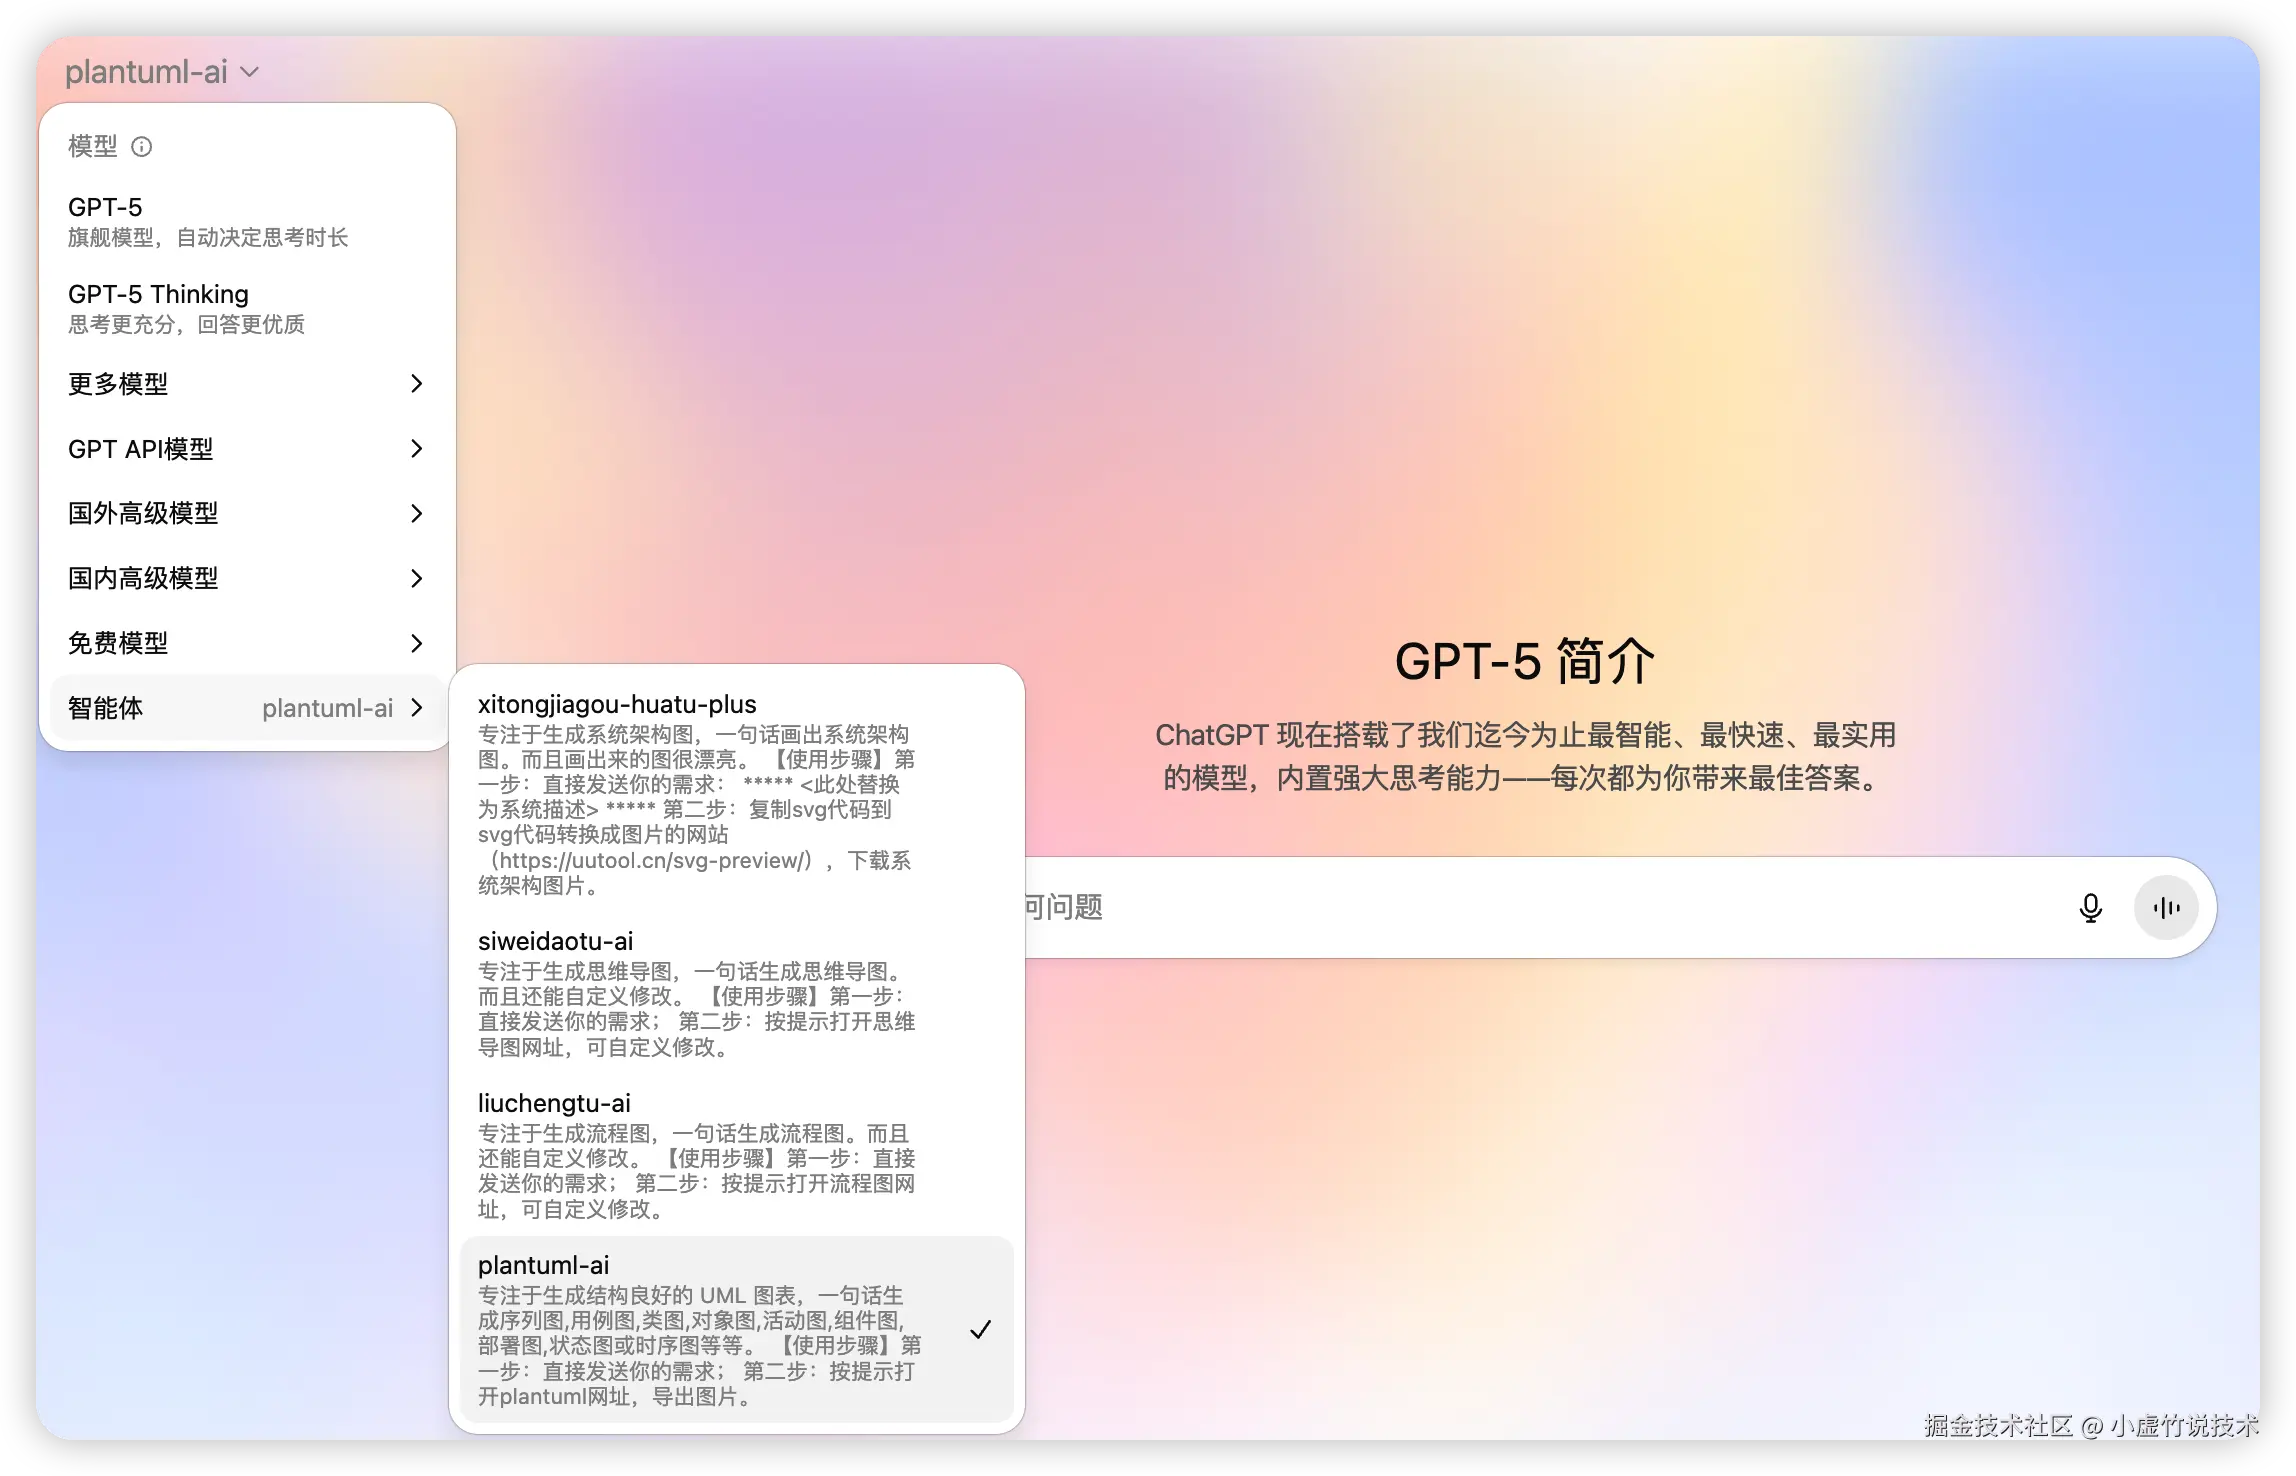The height and width of the screenshot is (1476, 2296).
Task: Open the 智能体 agents submenu
Action: [245, 708]
